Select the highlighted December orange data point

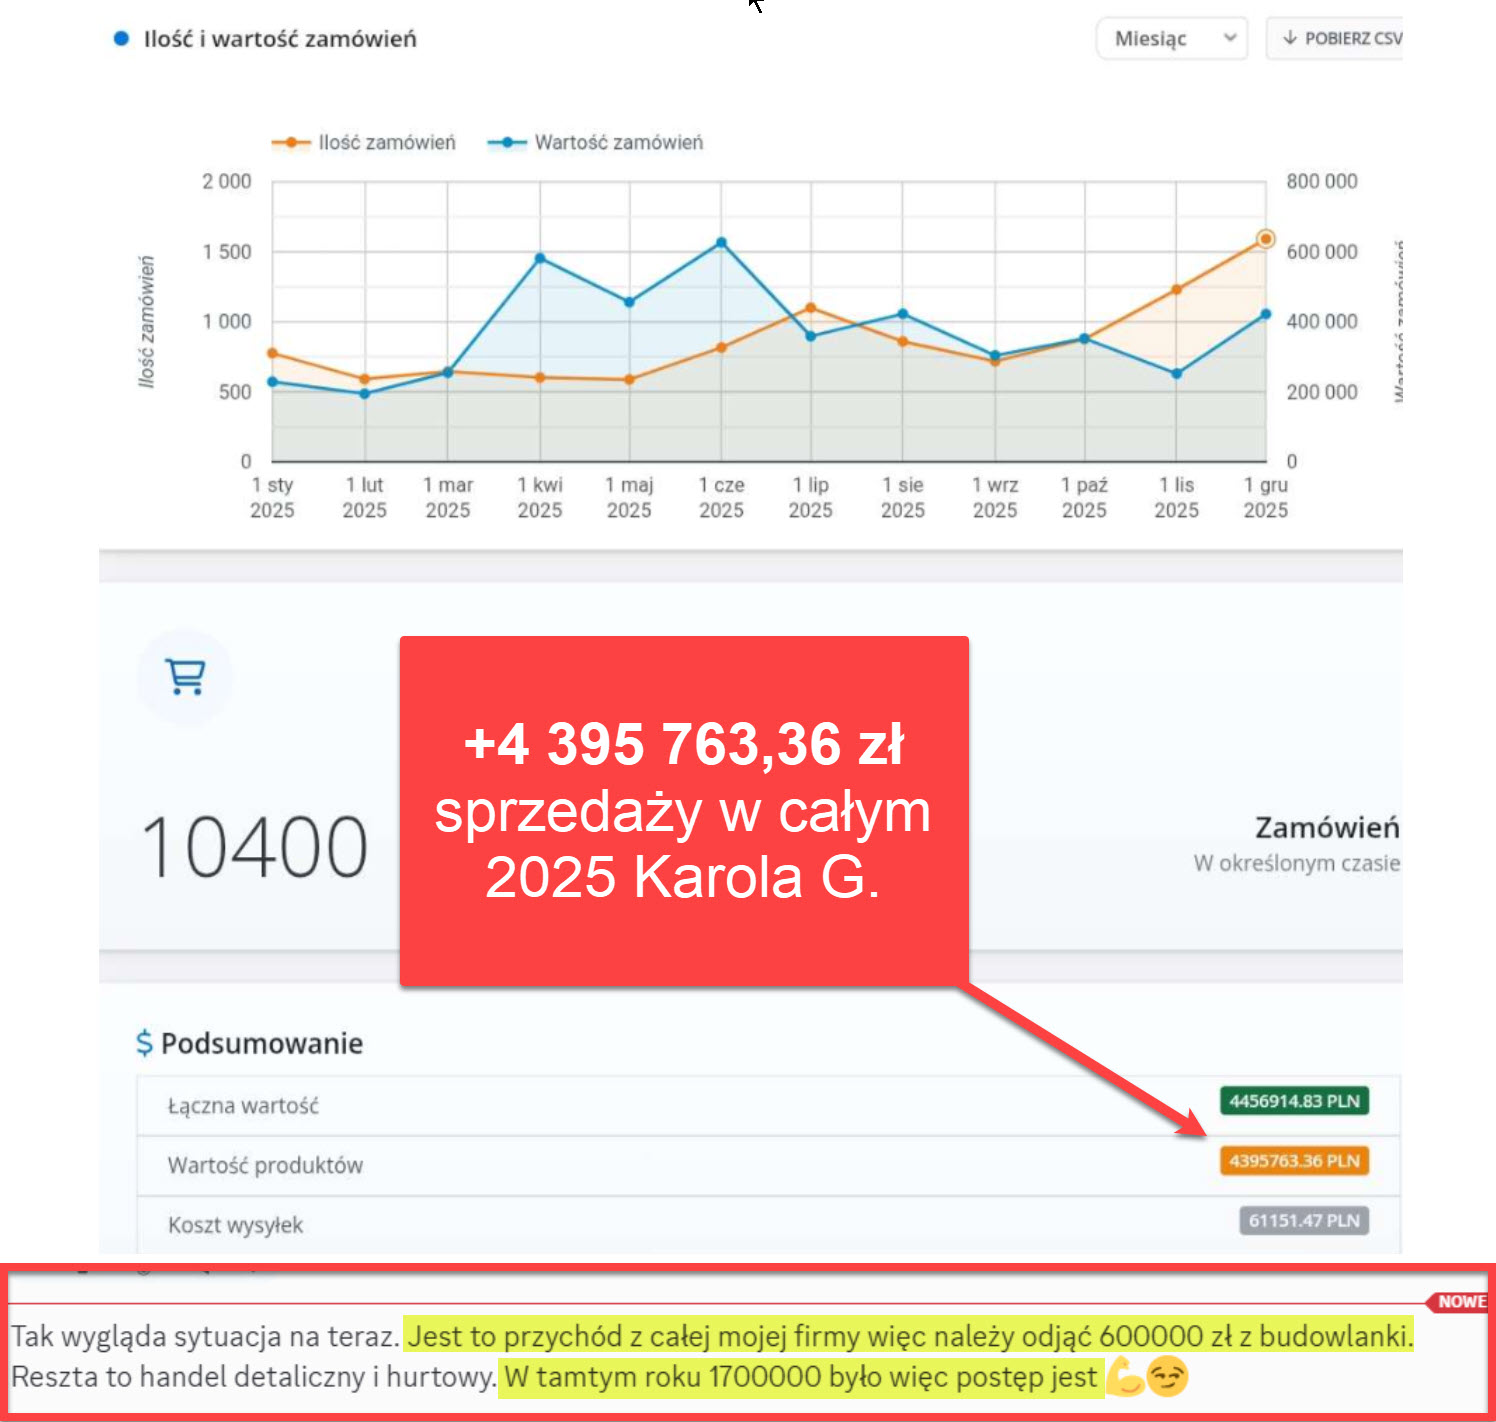tap(1265, 239)
